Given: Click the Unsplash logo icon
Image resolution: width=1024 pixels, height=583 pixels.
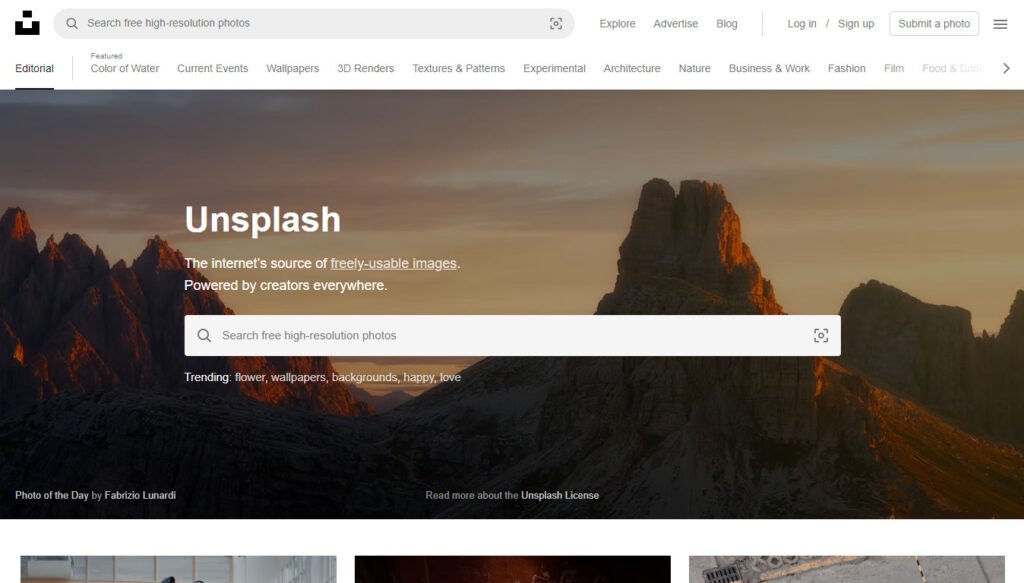Looking at the screenshot, I should pos(27,23).
